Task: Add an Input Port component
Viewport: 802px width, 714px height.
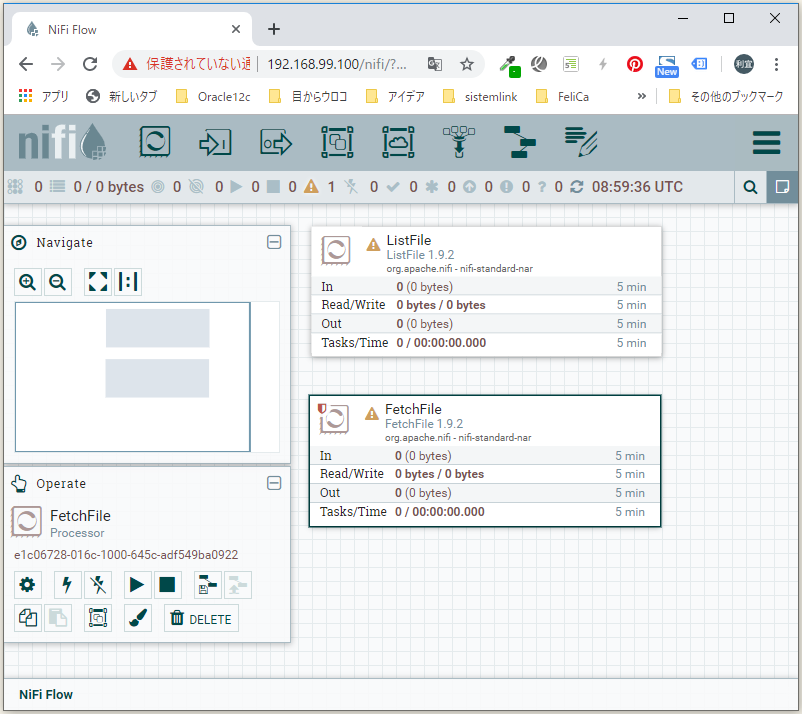Action: (215, 142)
